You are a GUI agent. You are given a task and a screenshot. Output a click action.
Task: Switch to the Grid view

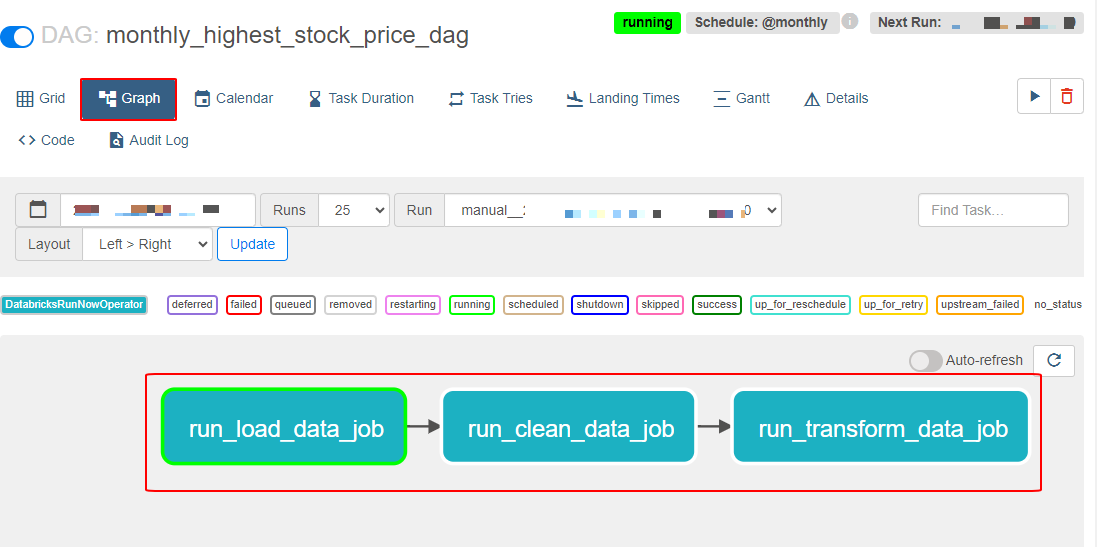41,98
